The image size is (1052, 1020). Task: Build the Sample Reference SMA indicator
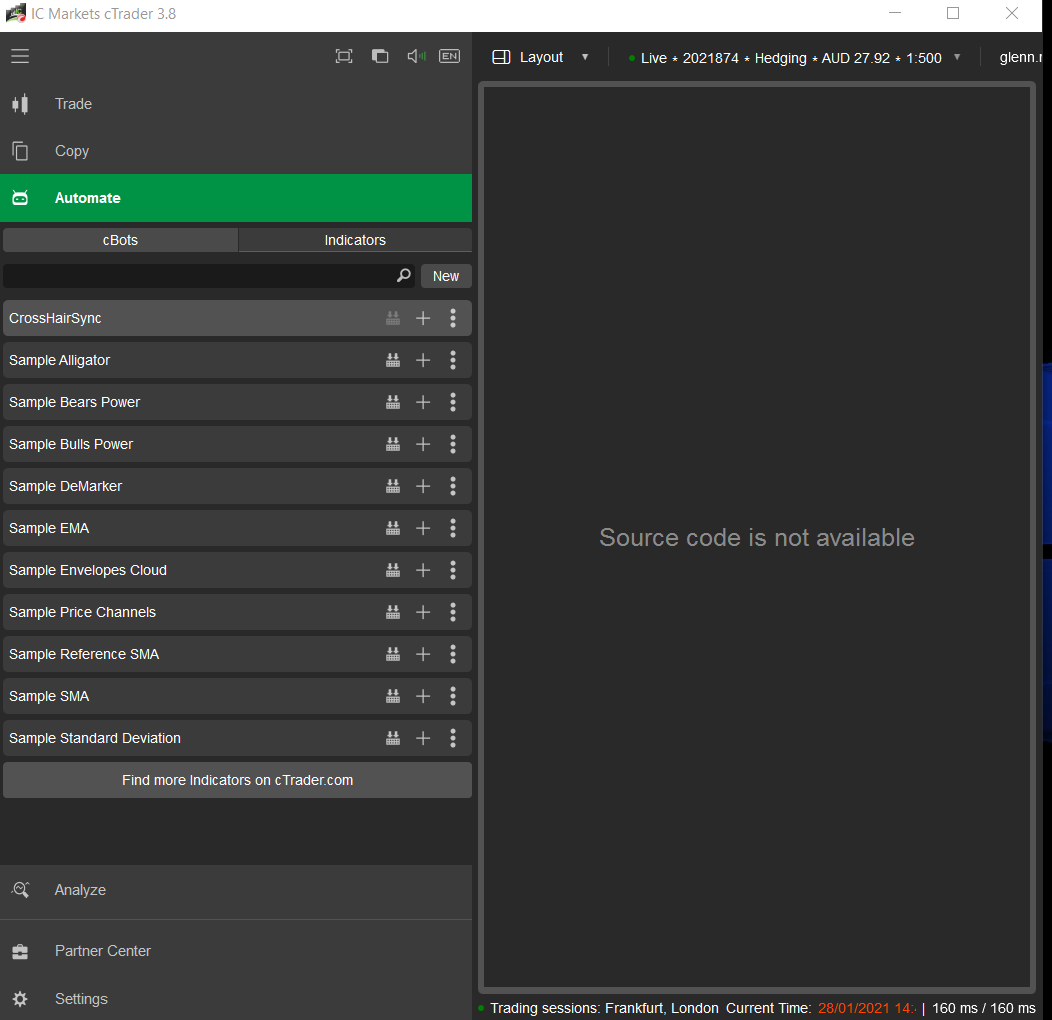pyautogui.click(x=393, y=654)
